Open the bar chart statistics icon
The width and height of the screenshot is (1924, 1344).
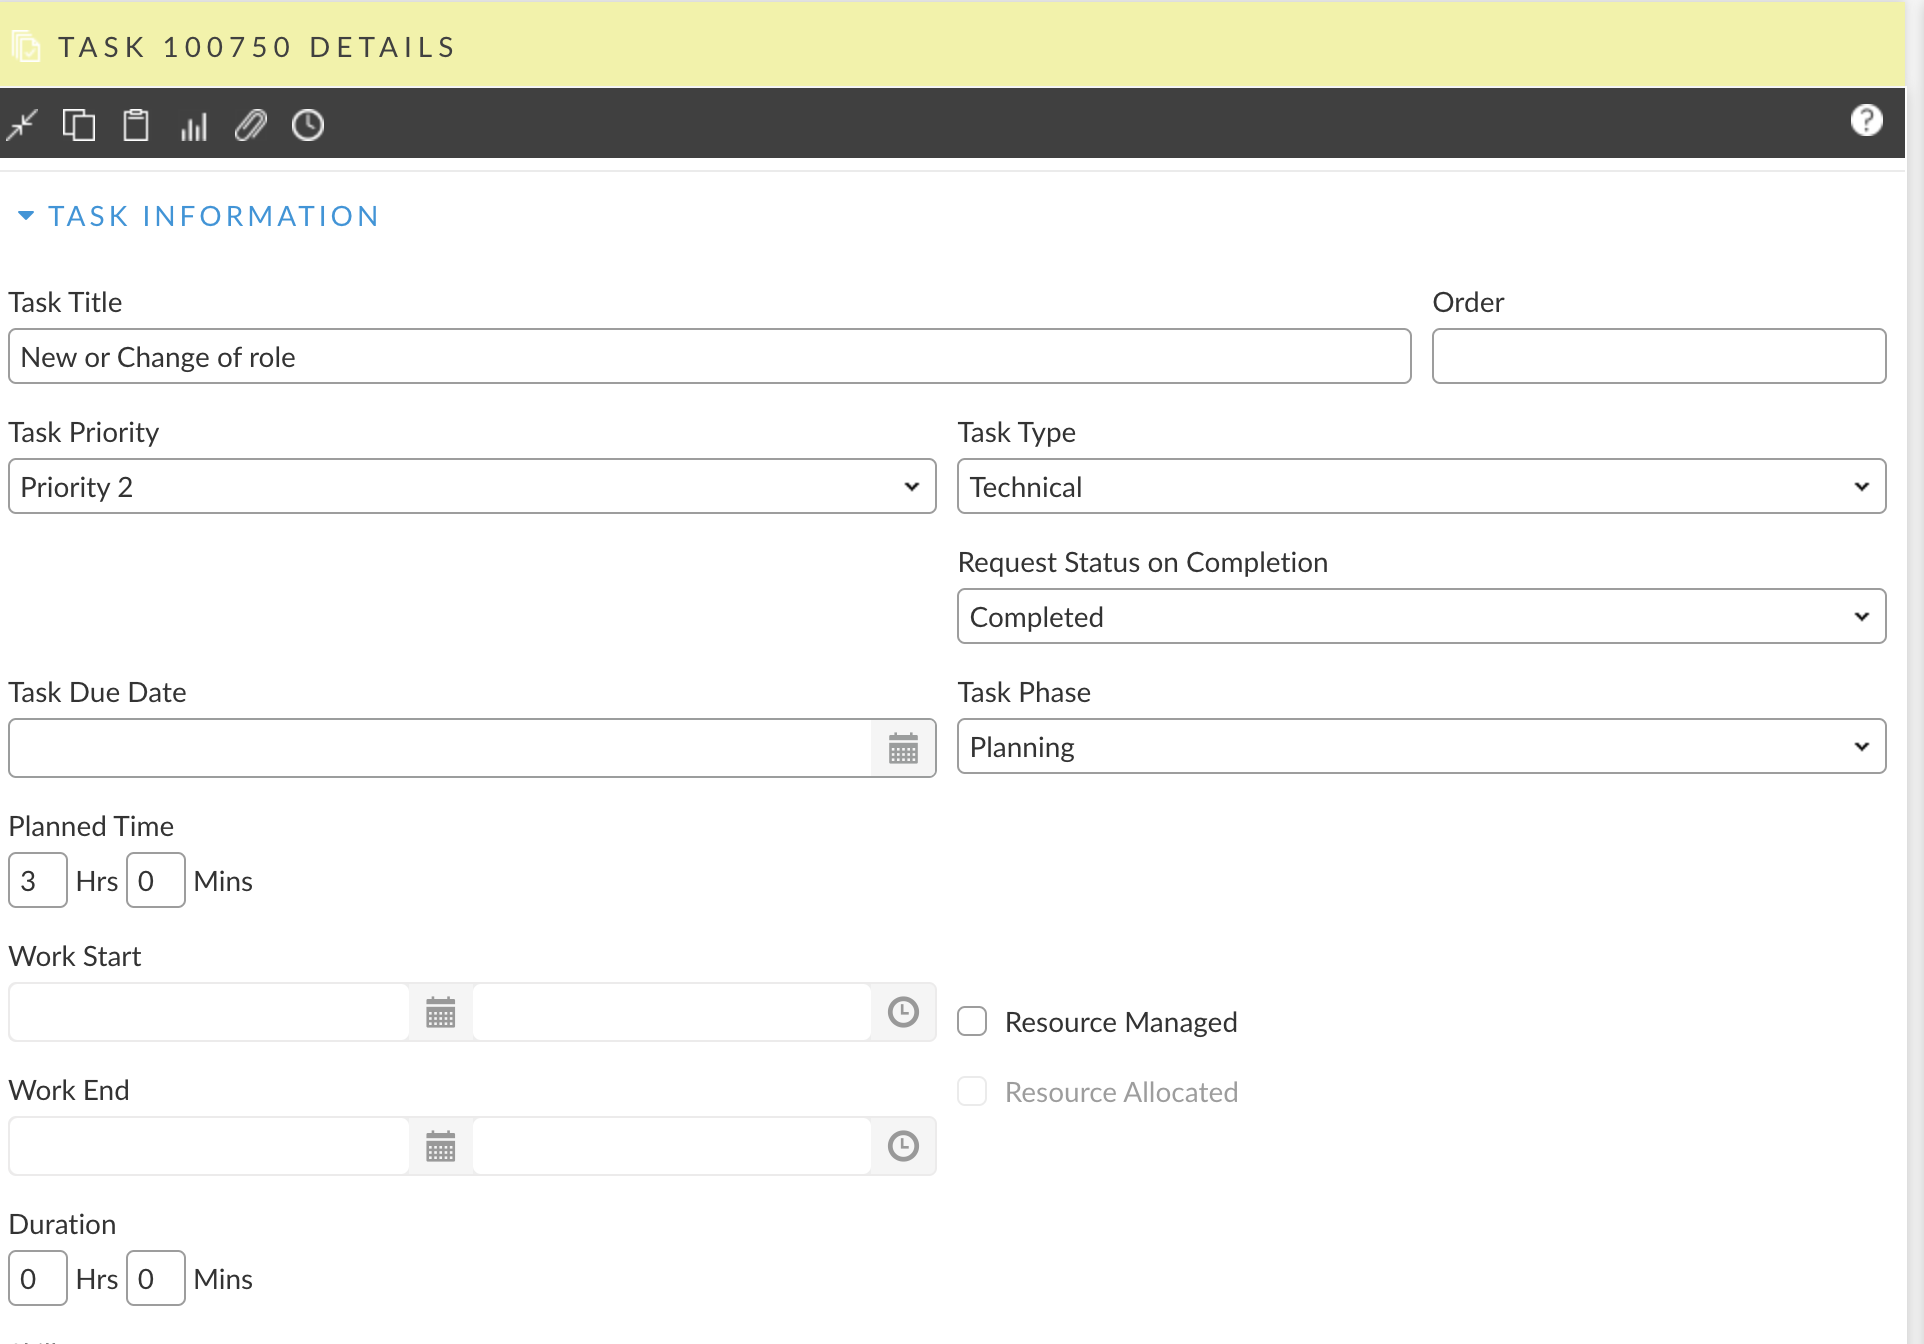193,126
